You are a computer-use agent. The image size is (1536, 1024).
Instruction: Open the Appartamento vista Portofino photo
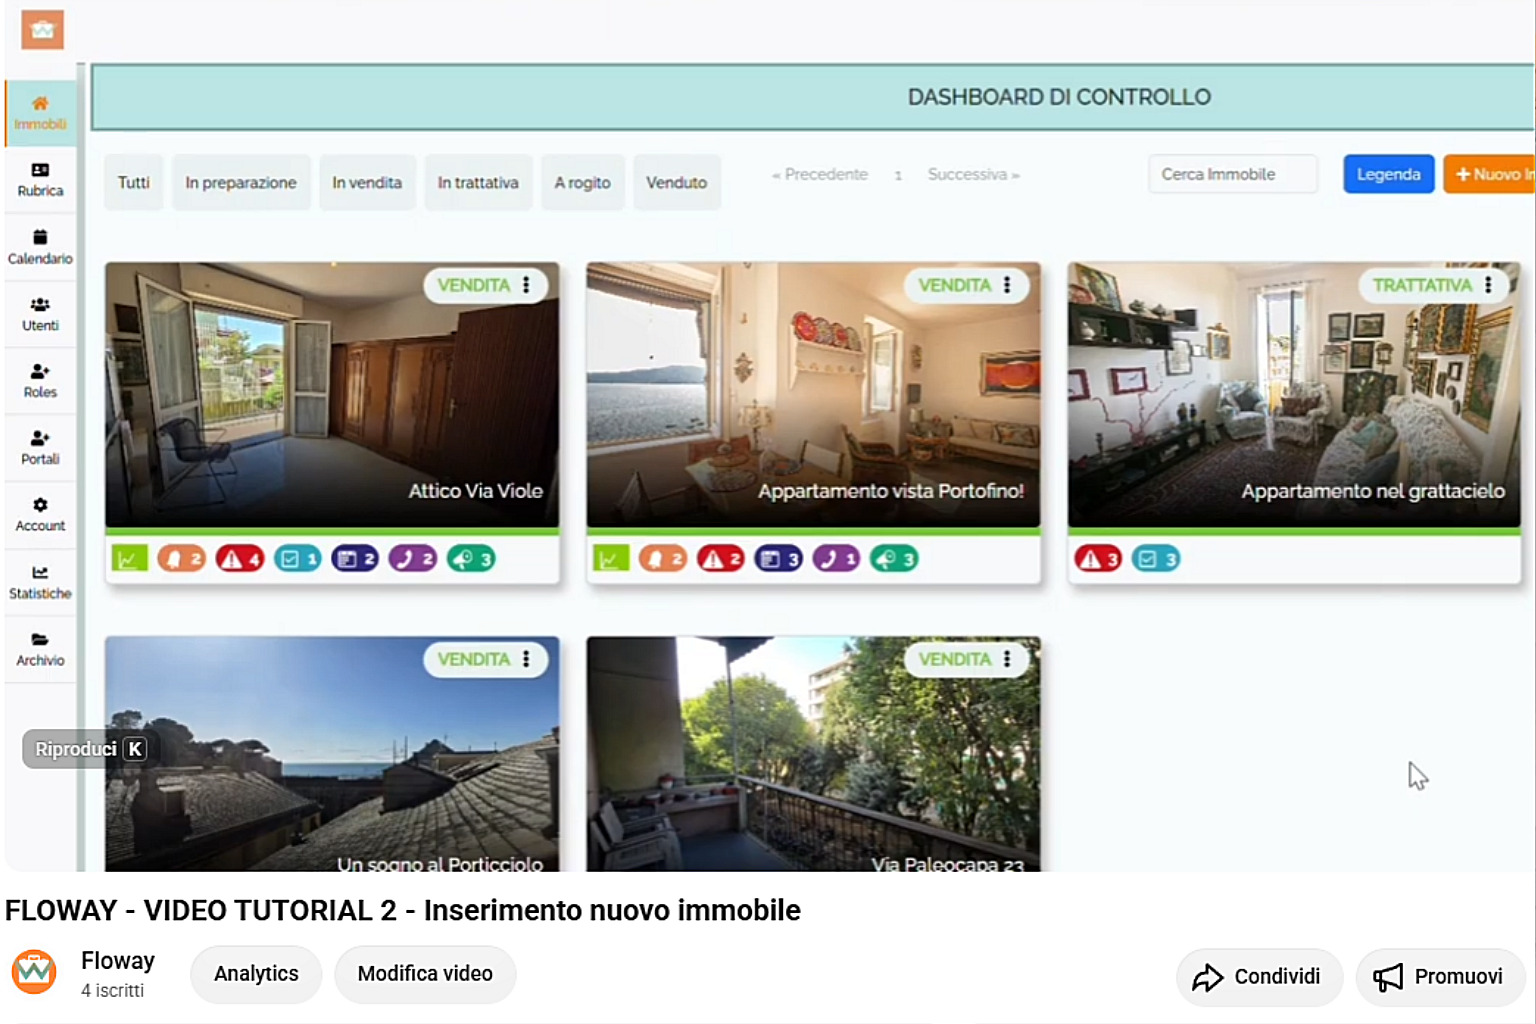click(x=813, y=395)
